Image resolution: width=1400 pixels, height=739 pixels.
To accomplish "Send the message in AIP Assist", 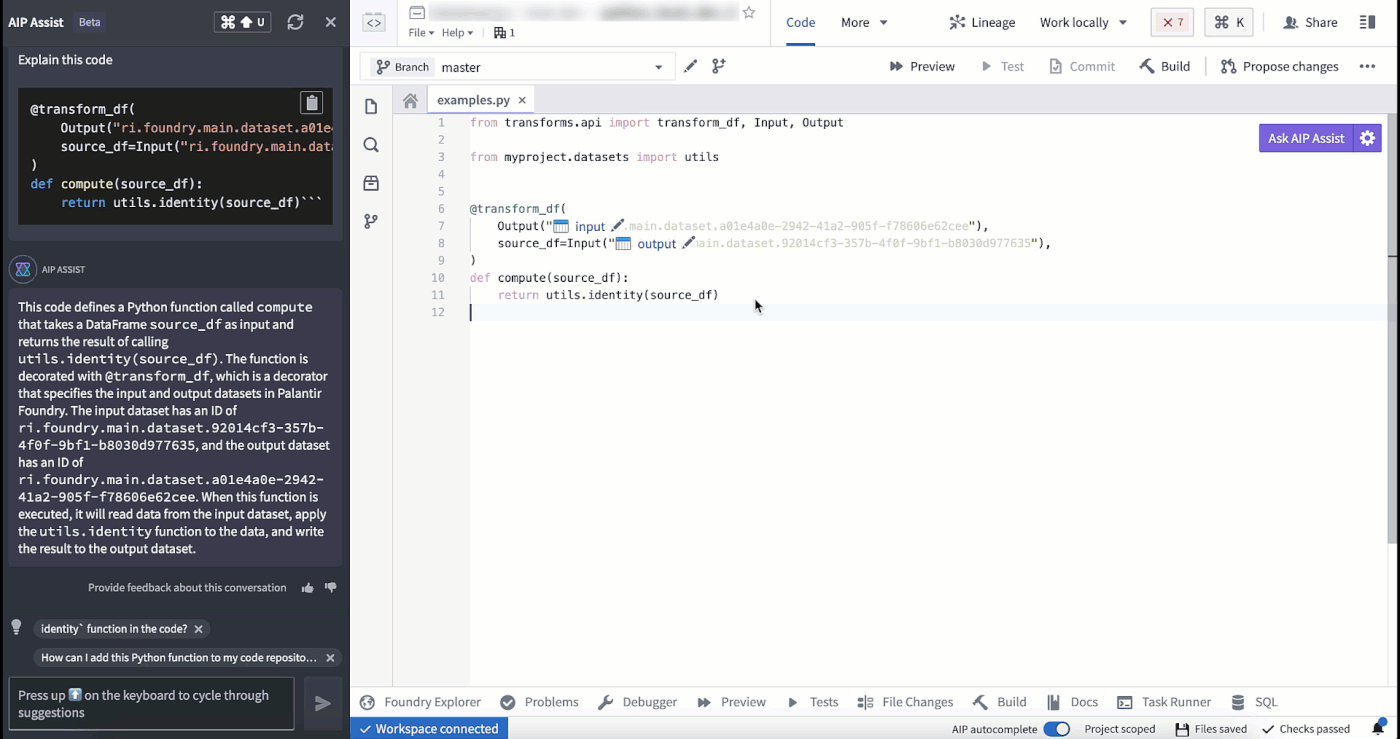I will [x=322, y=704].
